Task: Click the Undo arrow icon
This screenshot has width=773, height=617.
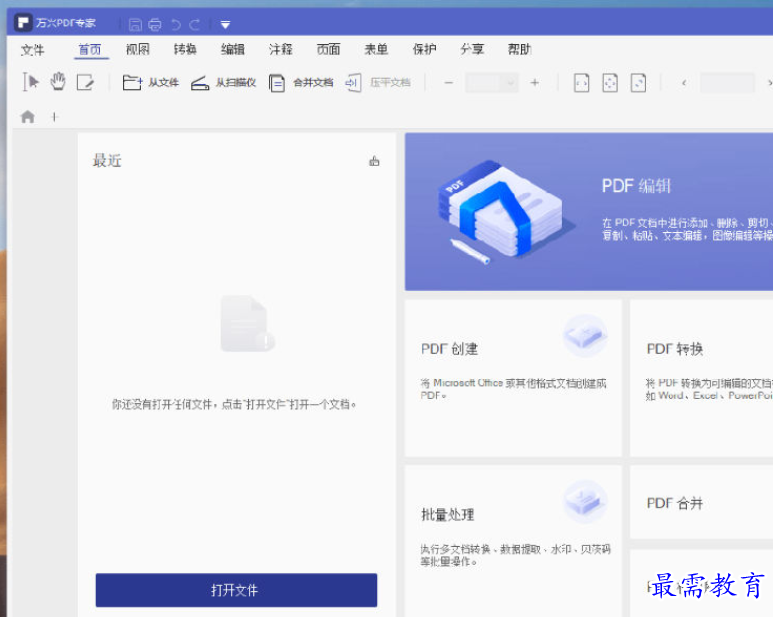Action: tap(176, 24)
